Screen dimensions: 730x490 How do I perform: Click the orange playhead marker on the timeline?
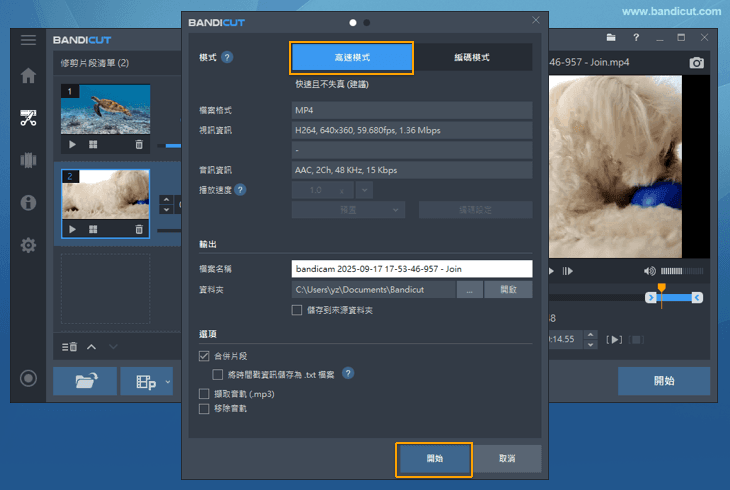(x=662, y=288)
